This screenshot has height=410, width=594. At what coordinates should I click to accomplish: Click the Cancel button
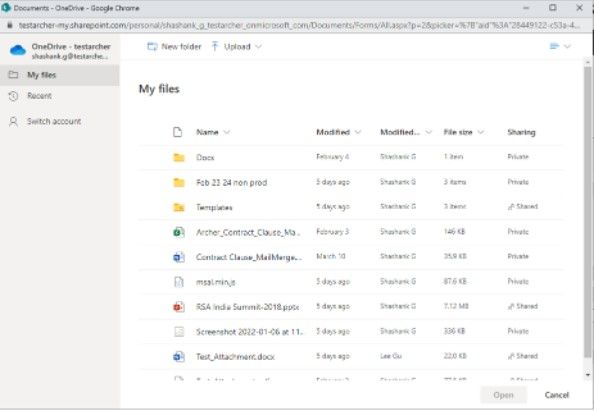coord(556,395)
